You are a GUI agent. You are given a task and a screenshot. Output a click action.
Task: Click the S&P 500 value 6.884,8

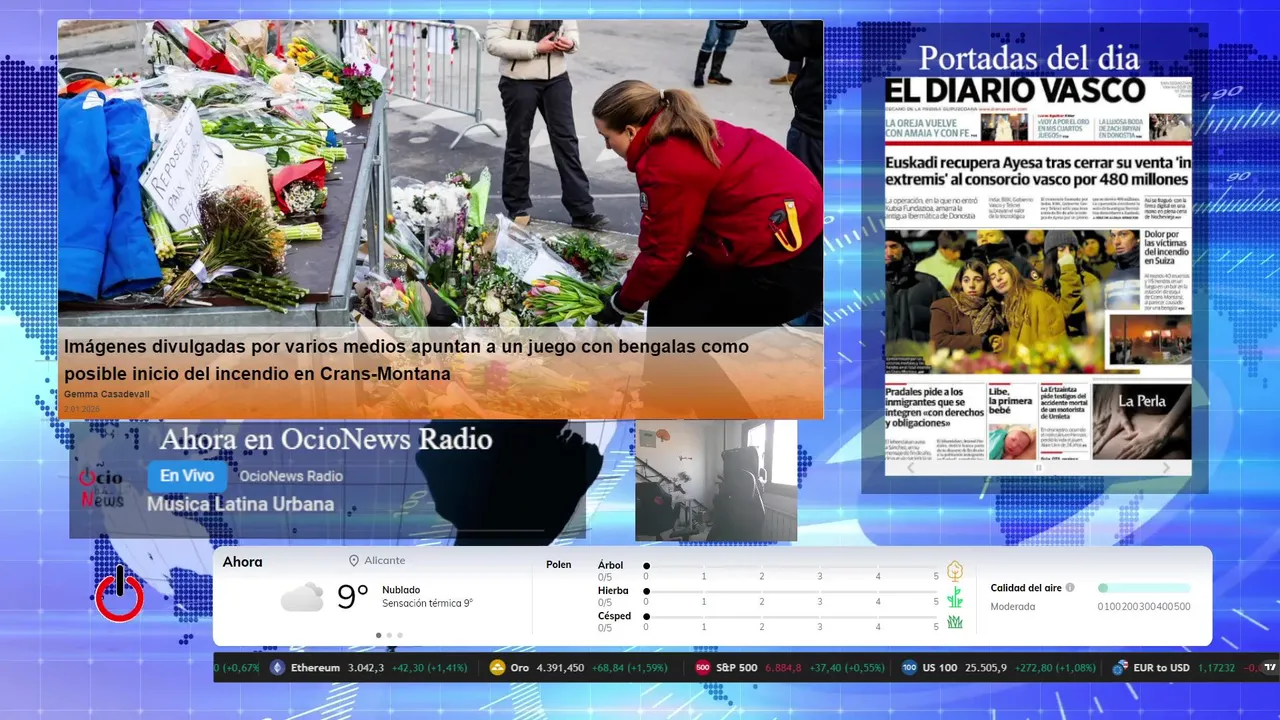tap(783, 668)
